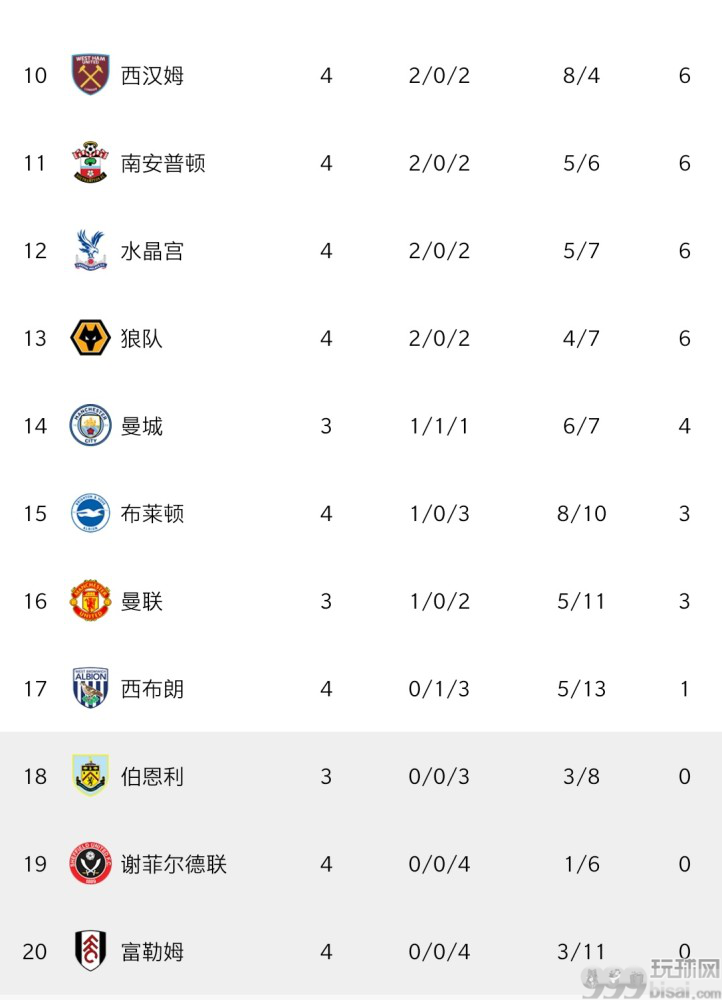Open team name 西汉姆
Viewport: 722px width, 1000px height.
(152, 75)
